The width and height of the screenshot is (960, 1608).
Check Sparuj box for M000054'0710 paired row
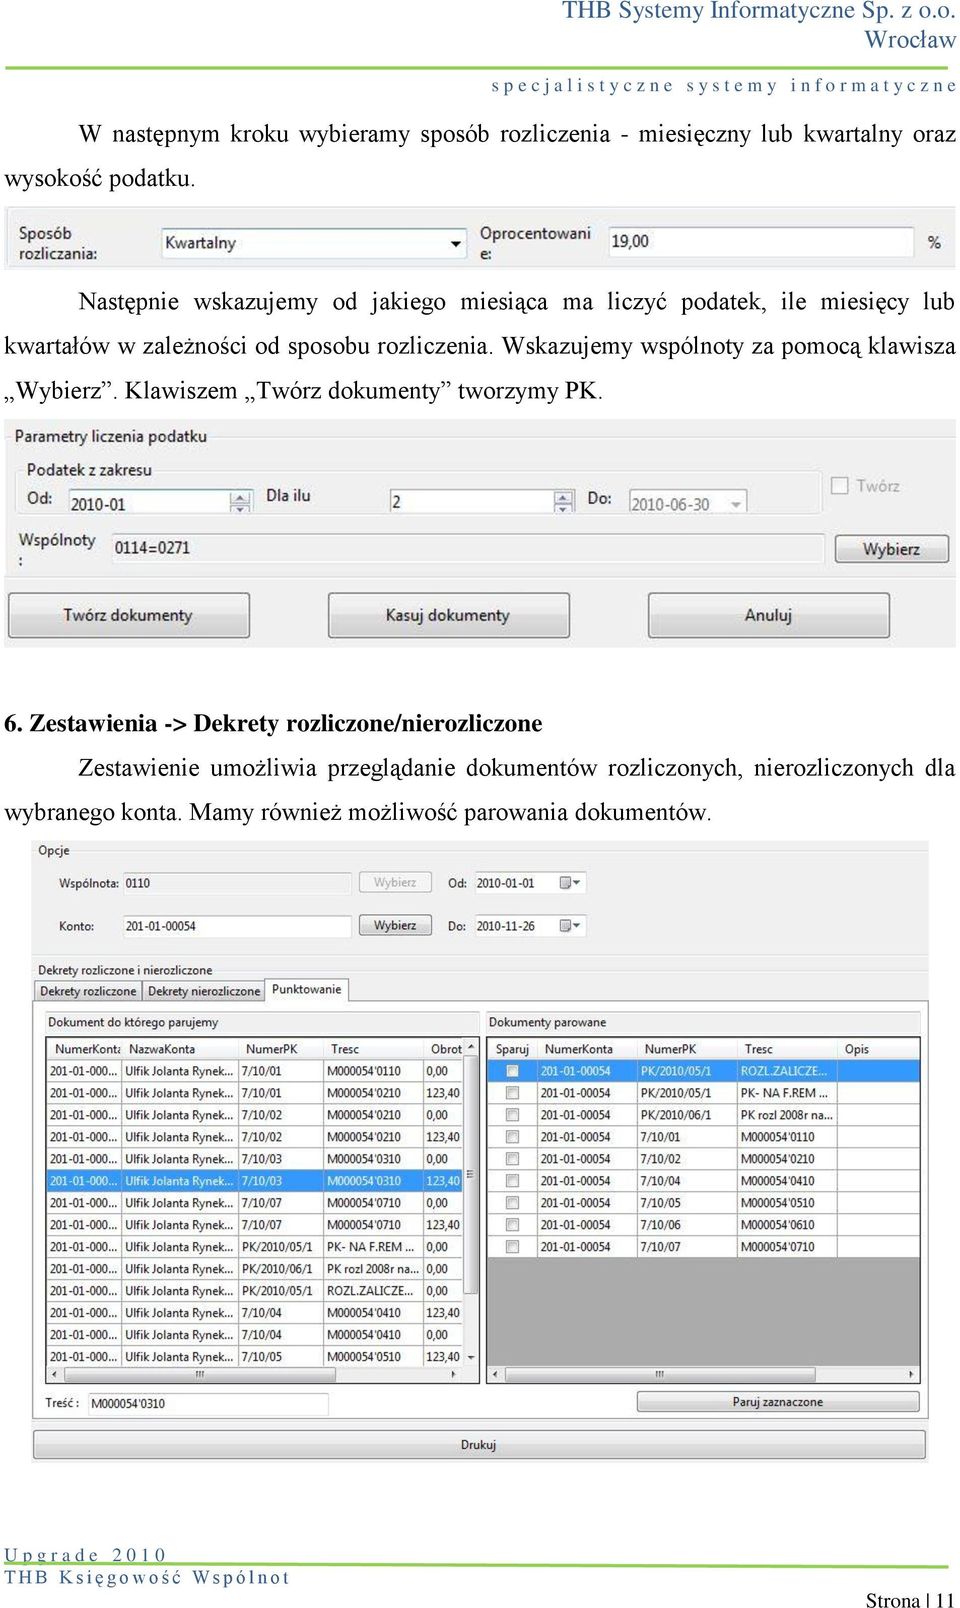point(512,1247)
